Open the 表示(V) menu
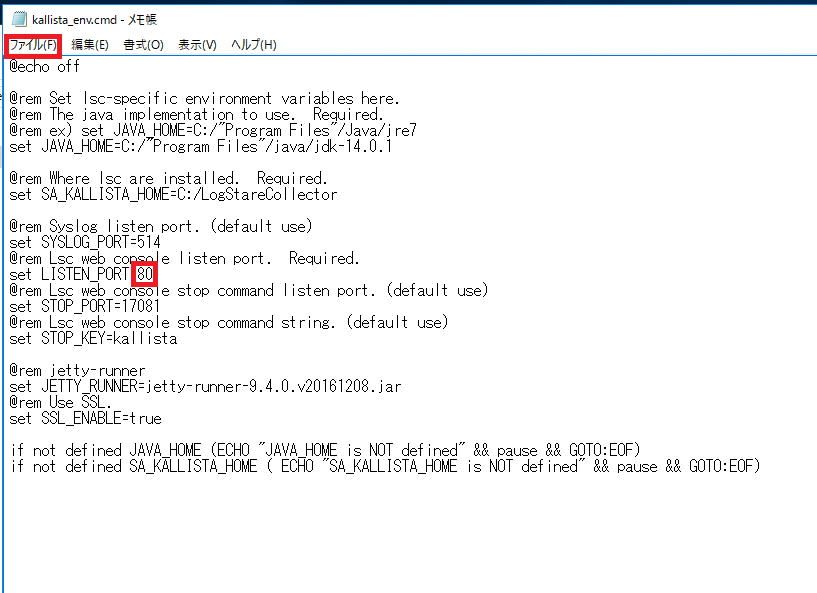Image resolution: width=817 pixels, height=593 pixels. point(197,45)
